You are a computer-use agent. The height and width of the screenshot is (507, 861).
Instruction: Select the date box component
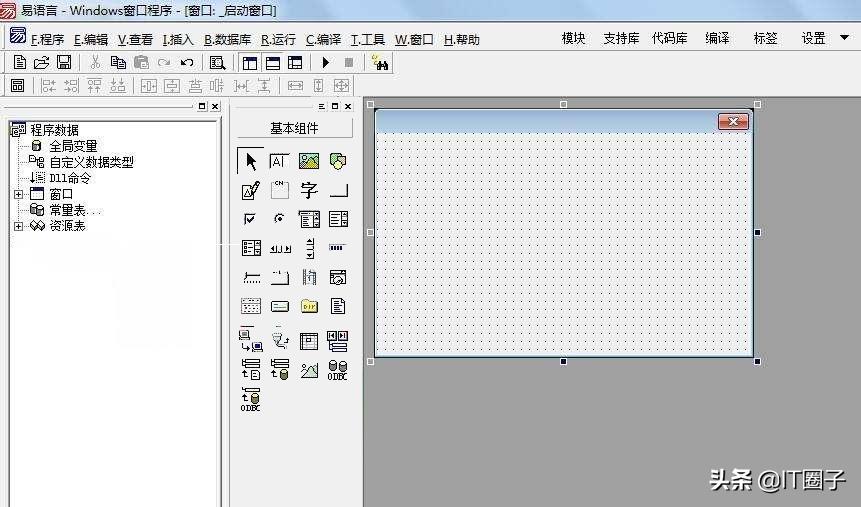[338, 277]
